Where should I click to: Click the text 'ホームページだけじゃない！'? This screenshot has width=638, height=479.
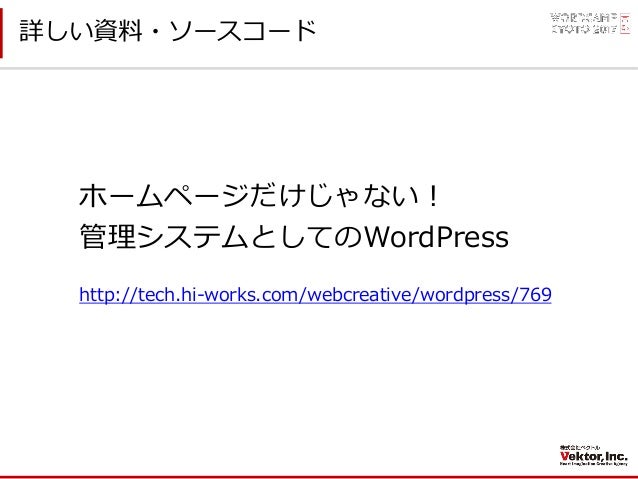pos(259,196)
